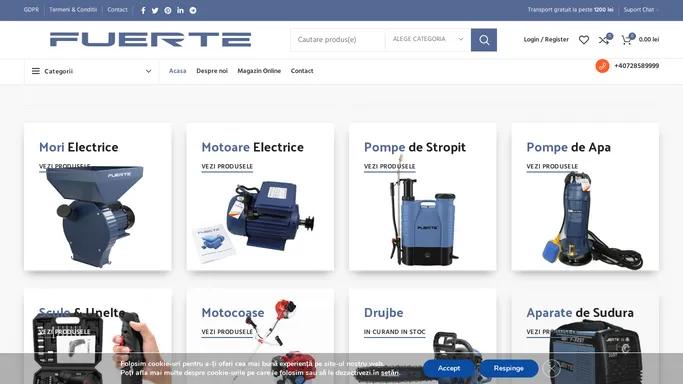Open the compare products icon

pos(604,40)
